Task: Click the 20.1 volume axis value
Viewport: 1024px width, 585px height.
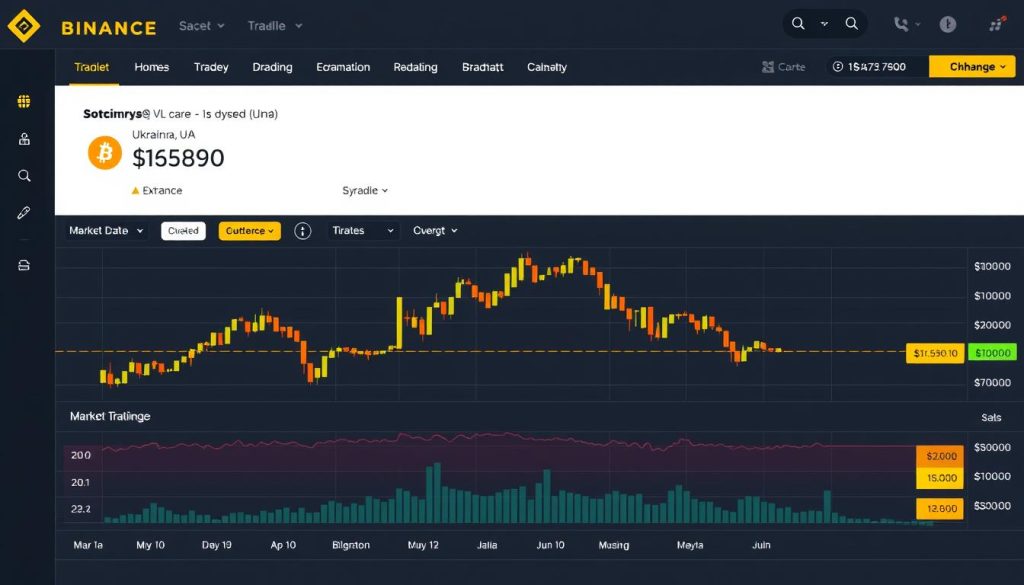Action: pos(80,482)
